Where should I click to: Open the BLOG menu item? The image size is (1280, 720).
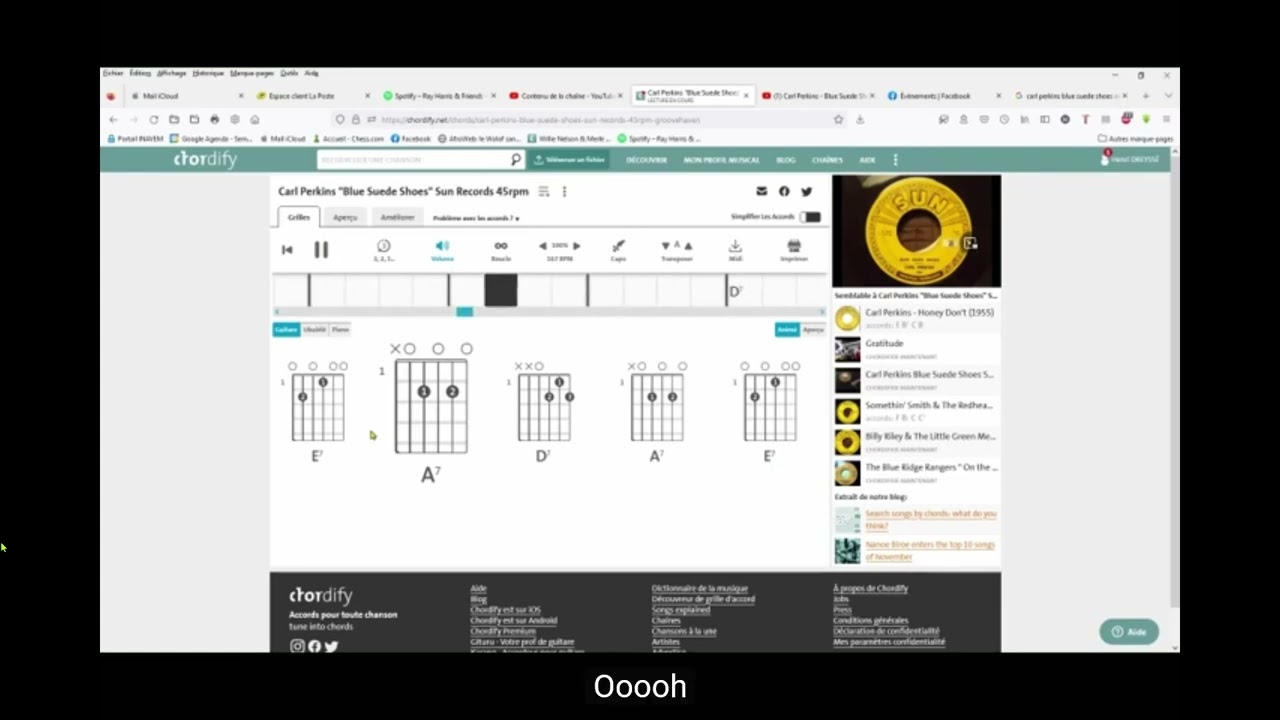pyautogui.click(x=786, y=160)
